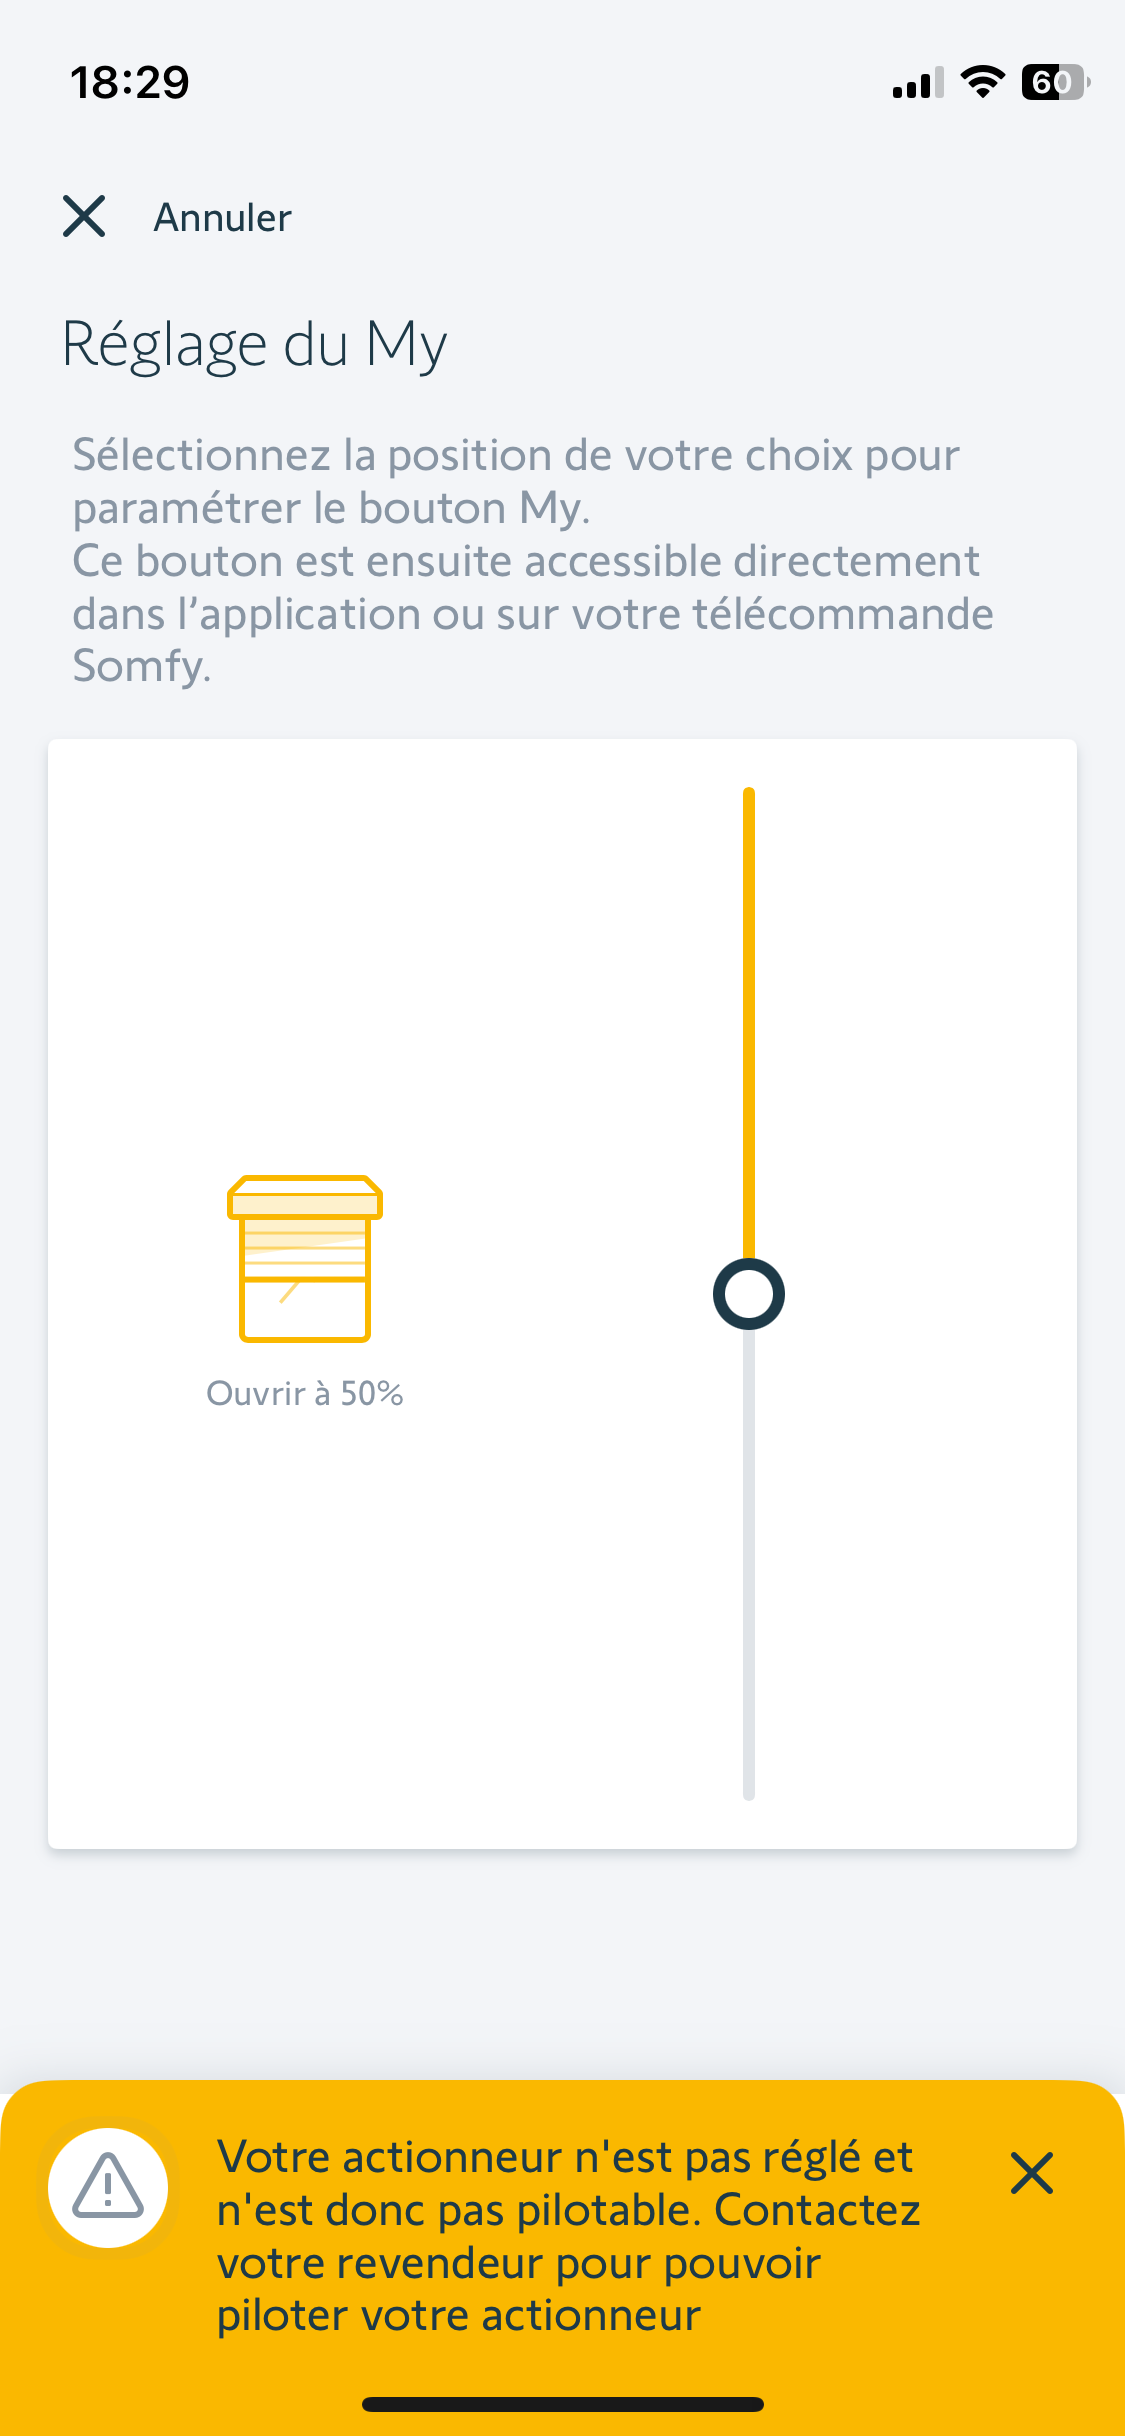1125x2436 pixels.
Task: Tap the Wi-Fi status icon
Action: click(982, 82)
